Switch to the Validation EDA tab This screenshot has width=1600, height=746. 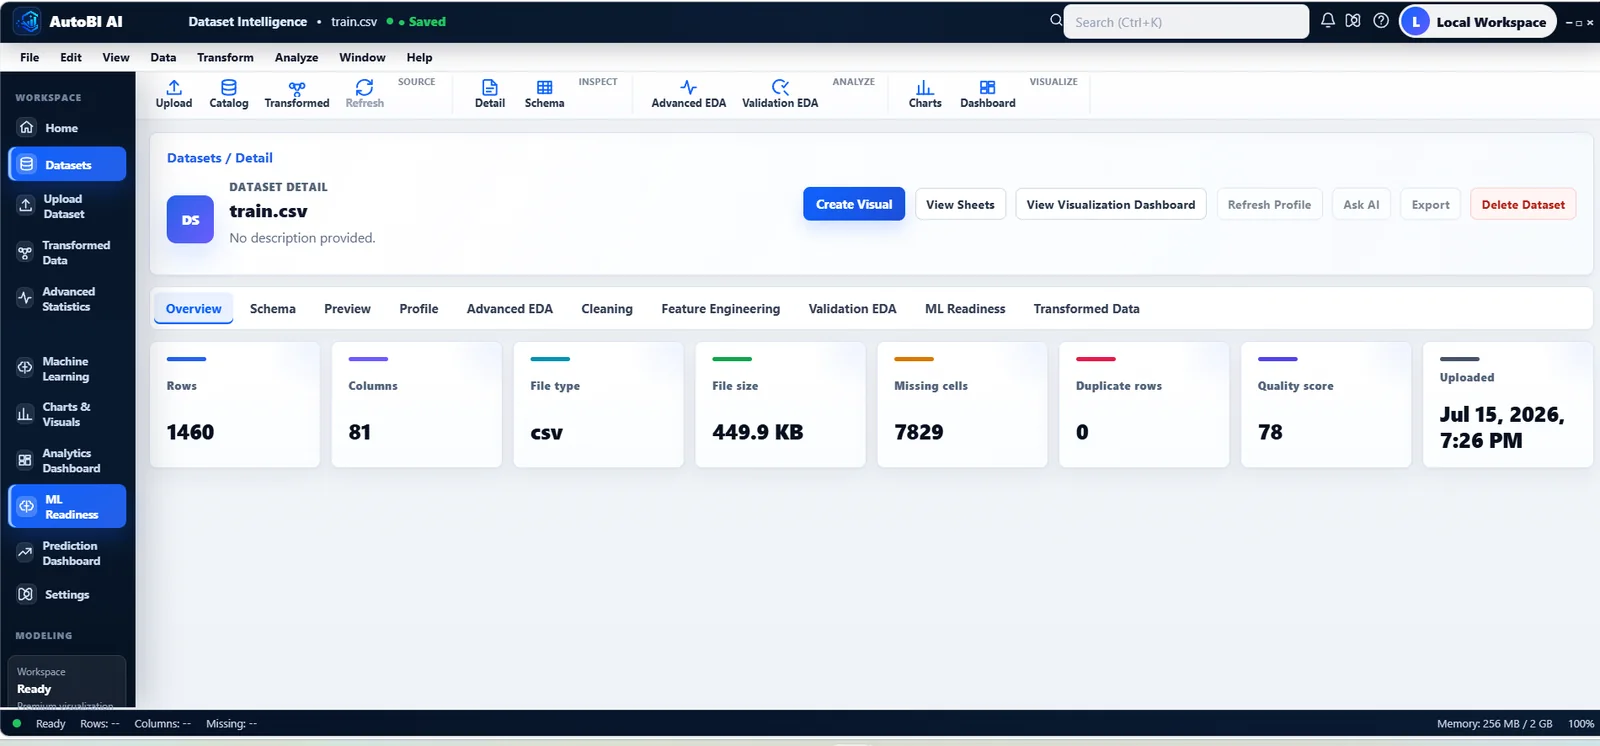point(853,309)
